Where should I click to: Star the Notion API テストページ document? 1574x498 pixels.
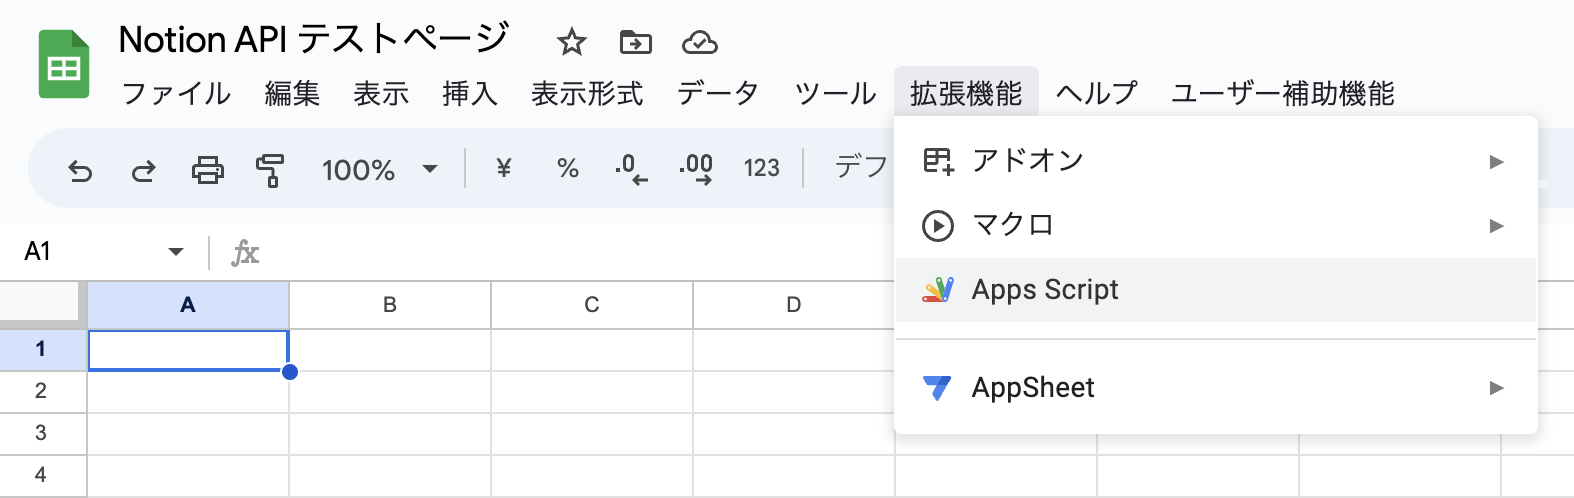tap(571, 42)
